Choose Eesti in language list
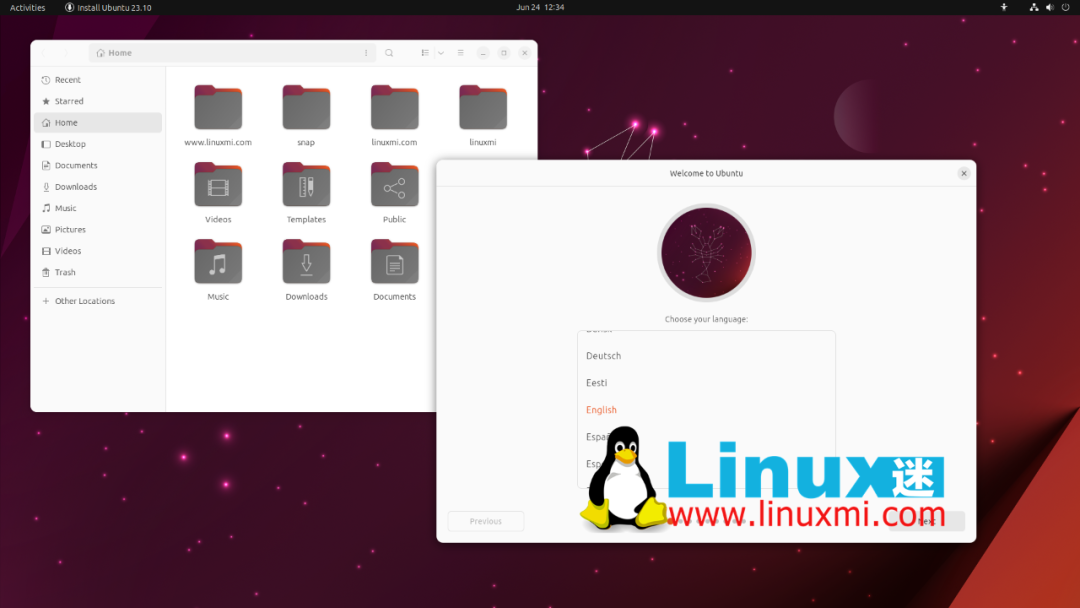 [x=706, y=383]
